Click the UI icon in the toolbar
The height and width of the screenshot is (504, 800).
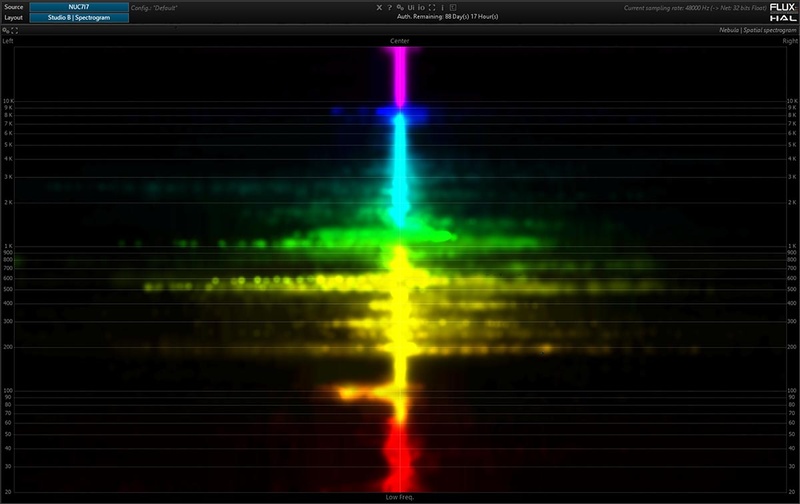coord(411,8)
